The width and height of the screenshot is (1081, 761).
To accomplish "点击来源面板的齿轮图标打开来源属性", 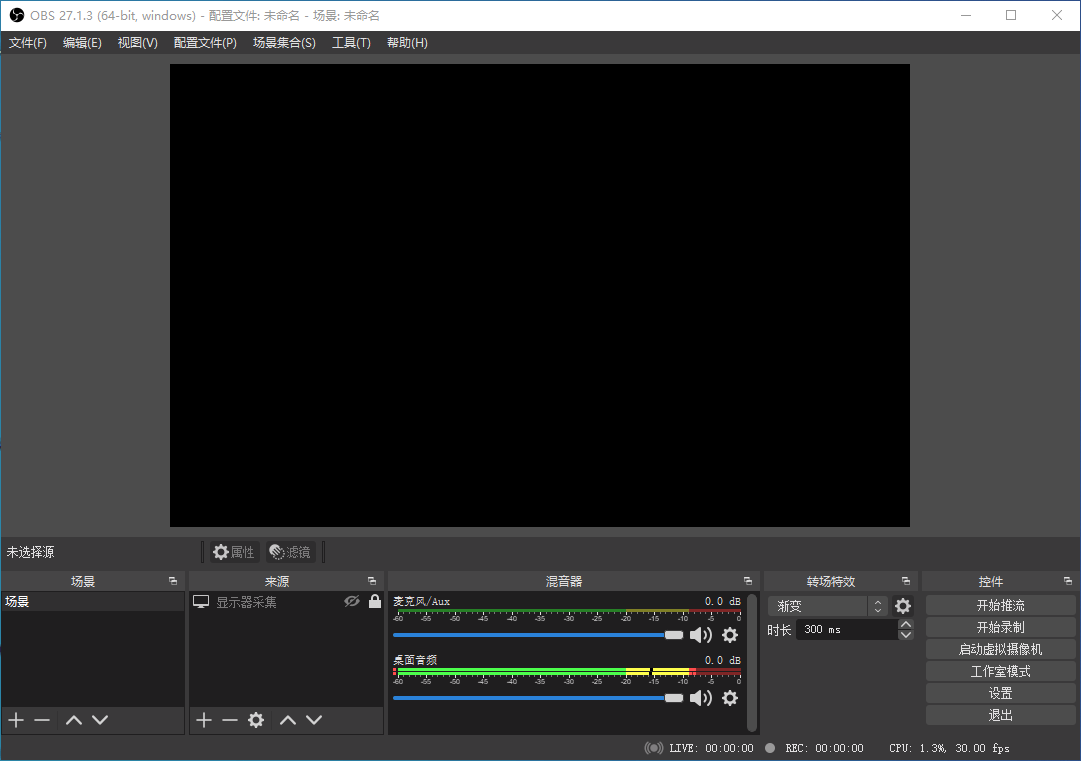I will click(255, 719).
